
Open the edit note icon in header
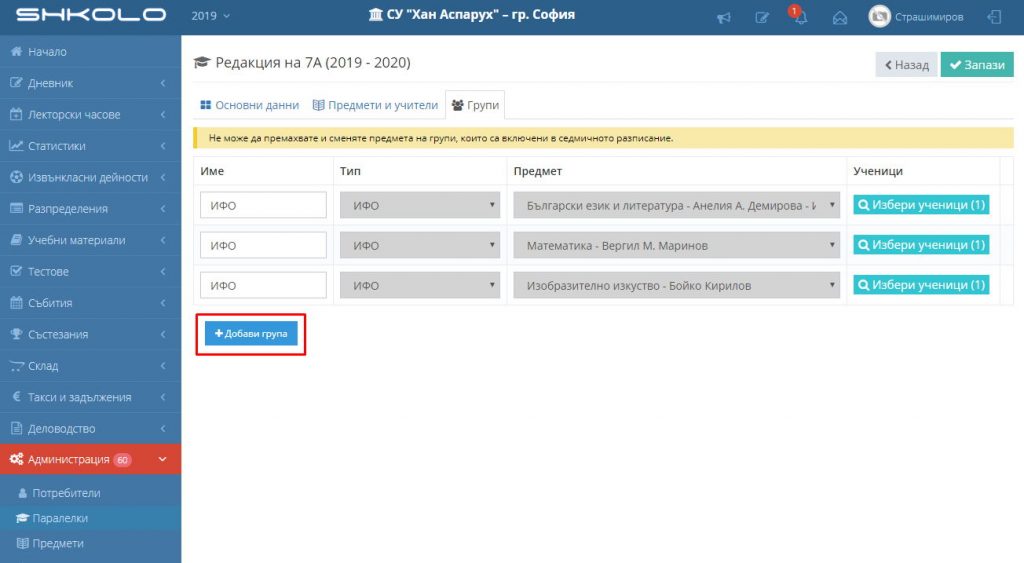(x=762, y=18)
